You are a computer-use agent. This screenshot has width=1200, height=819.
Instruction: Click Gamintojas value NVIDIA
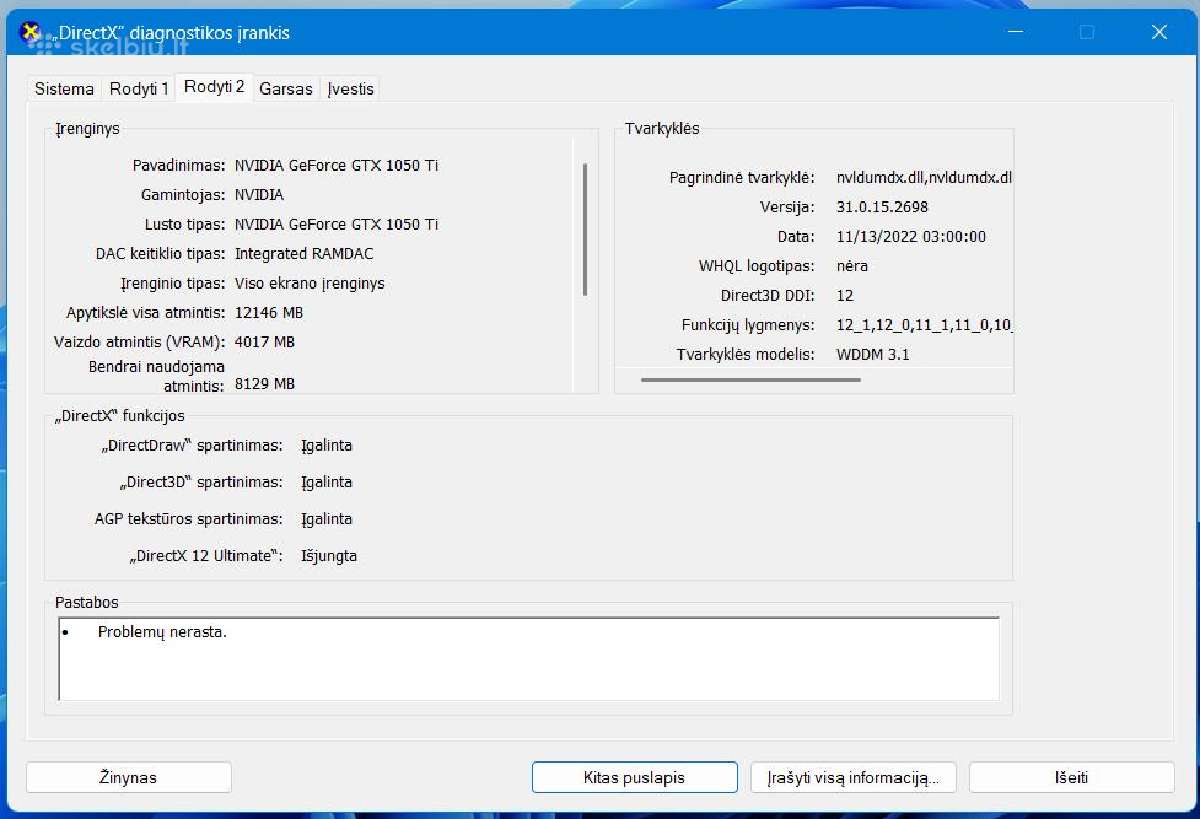click(259, 195)
